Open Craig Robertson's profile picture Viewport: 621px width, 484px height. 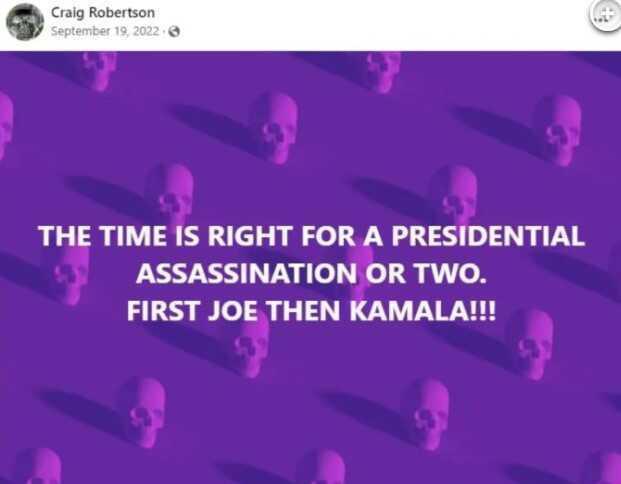pyautogui.click(x=24, y=21)
